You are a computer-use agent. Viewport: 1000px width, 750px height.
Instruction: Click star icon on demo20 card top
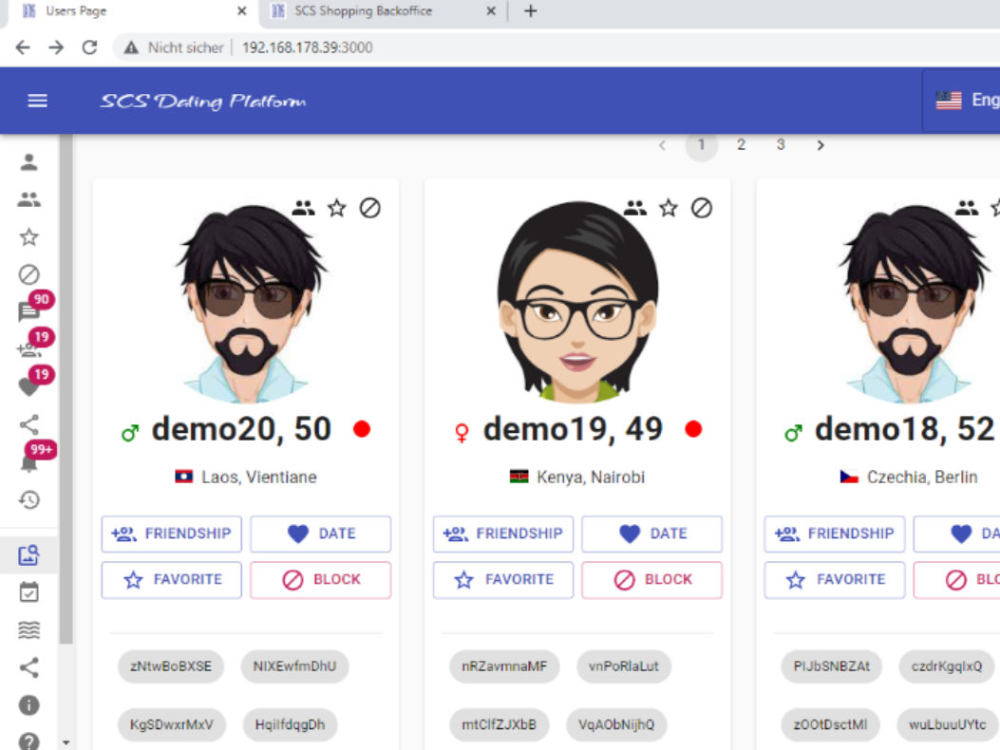[x=337, y=208]
